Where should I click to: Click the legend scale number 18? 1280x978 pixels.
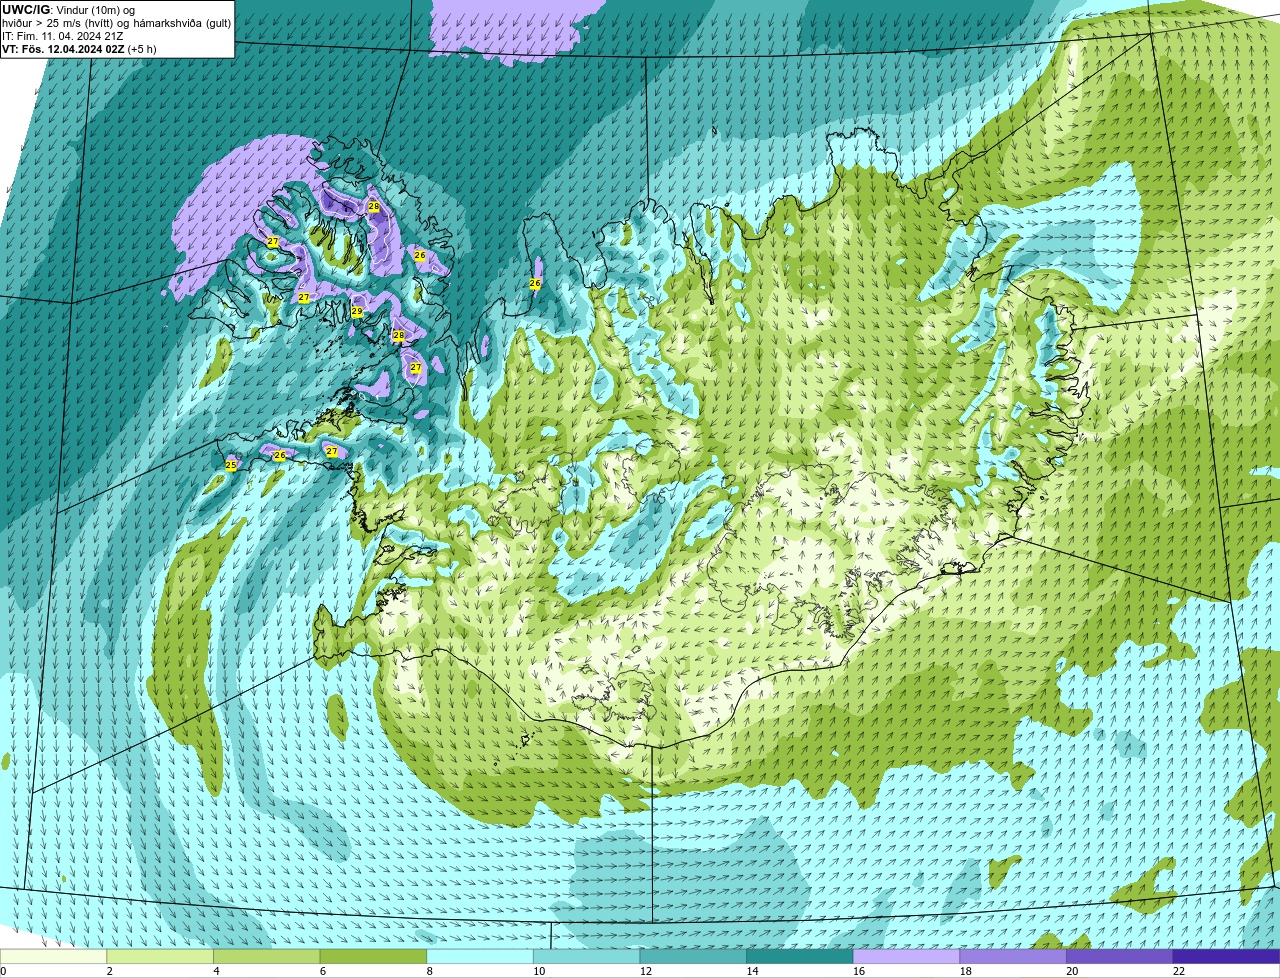click(966, 971)
